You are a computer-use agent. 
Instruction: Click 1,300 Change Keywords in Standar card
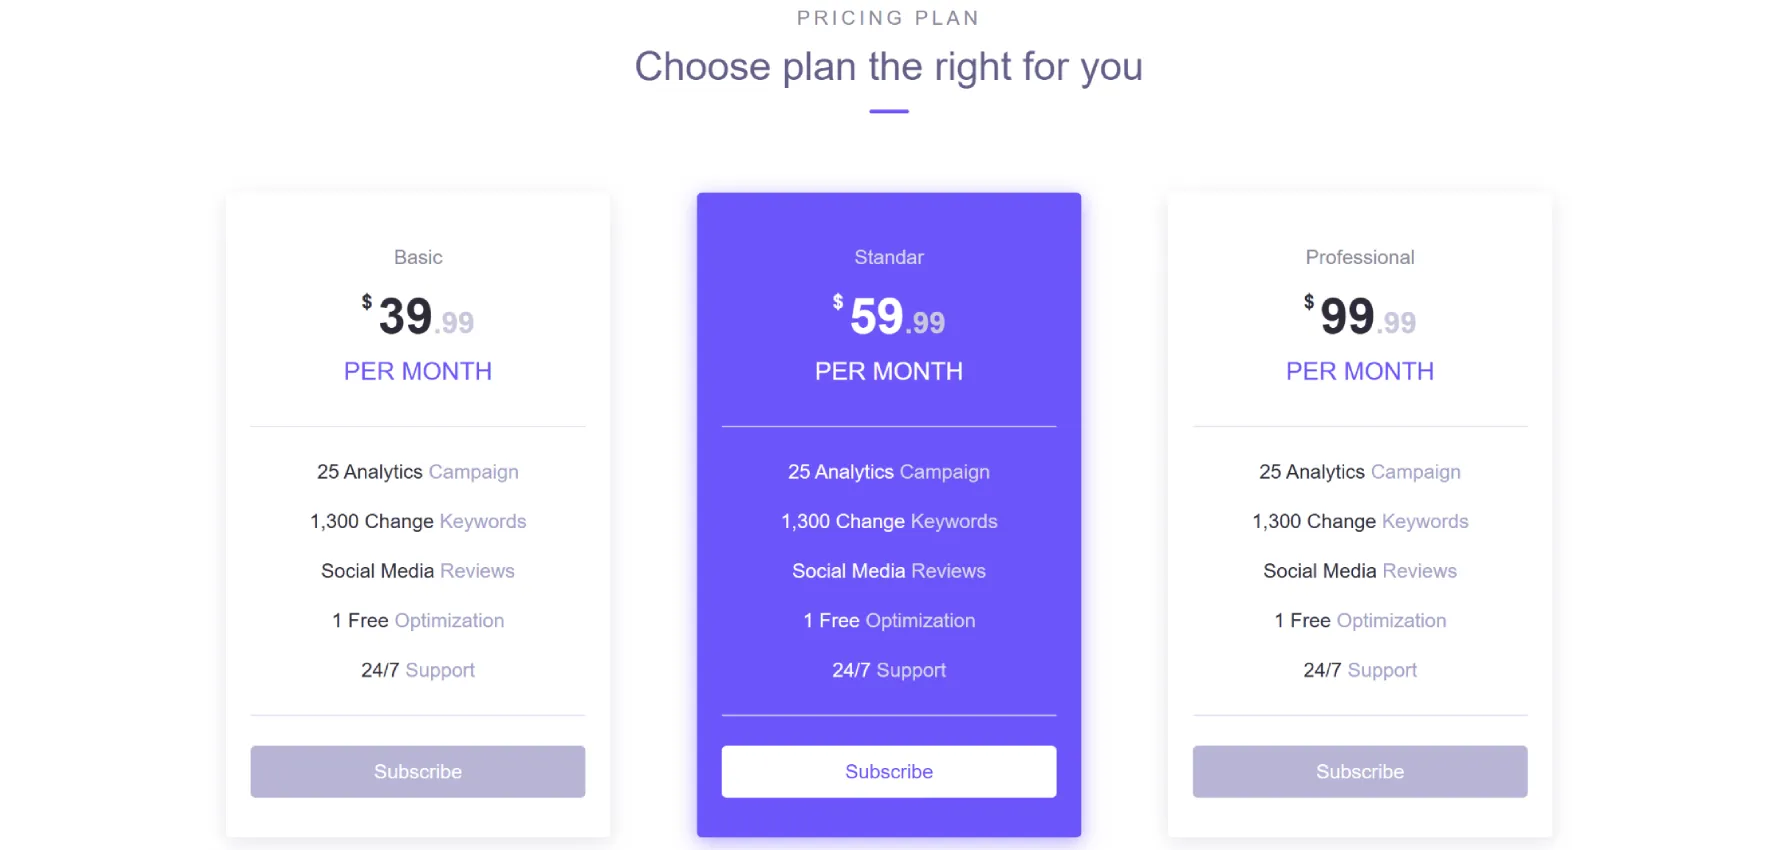[x=889, y=521]
